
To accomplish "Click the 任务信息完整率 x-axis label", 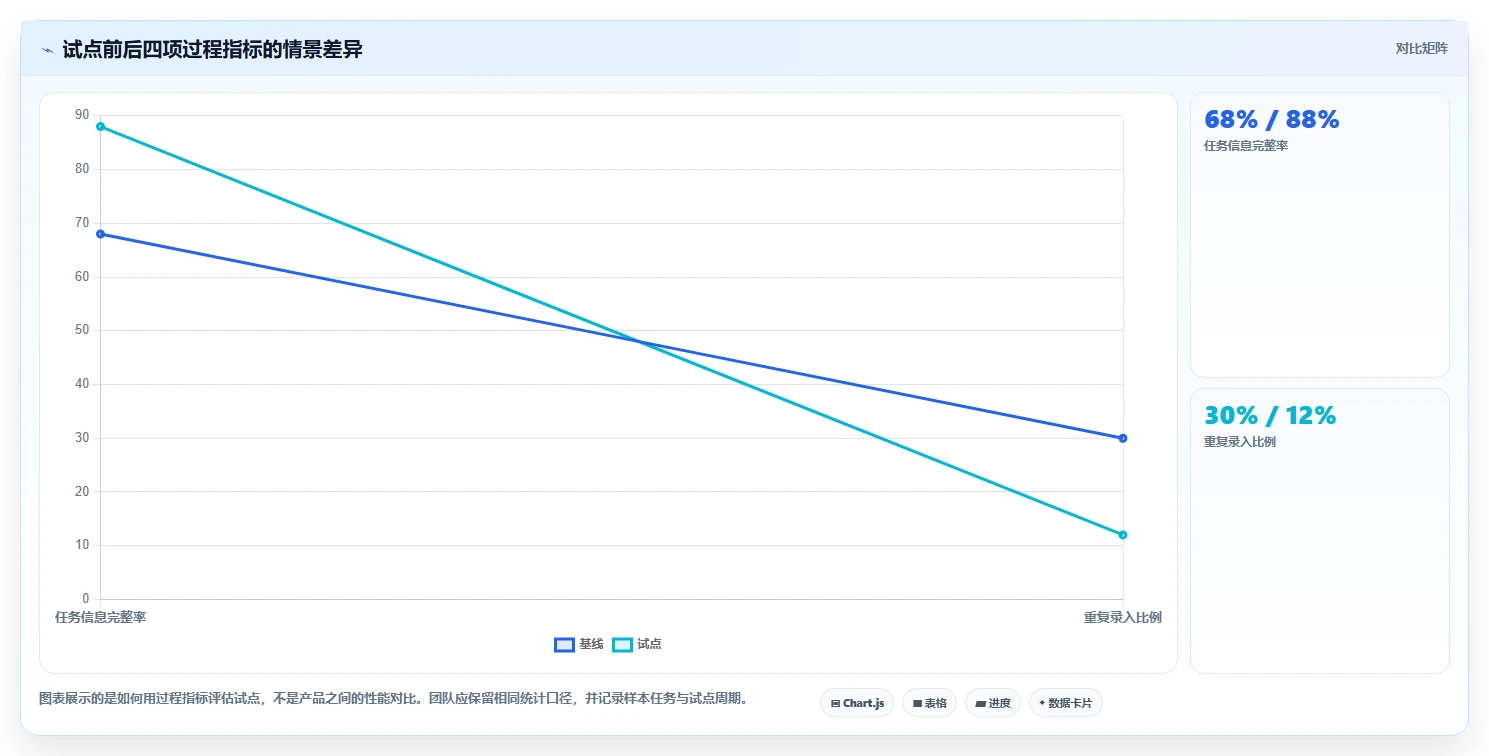I will (x=100, y=617).
